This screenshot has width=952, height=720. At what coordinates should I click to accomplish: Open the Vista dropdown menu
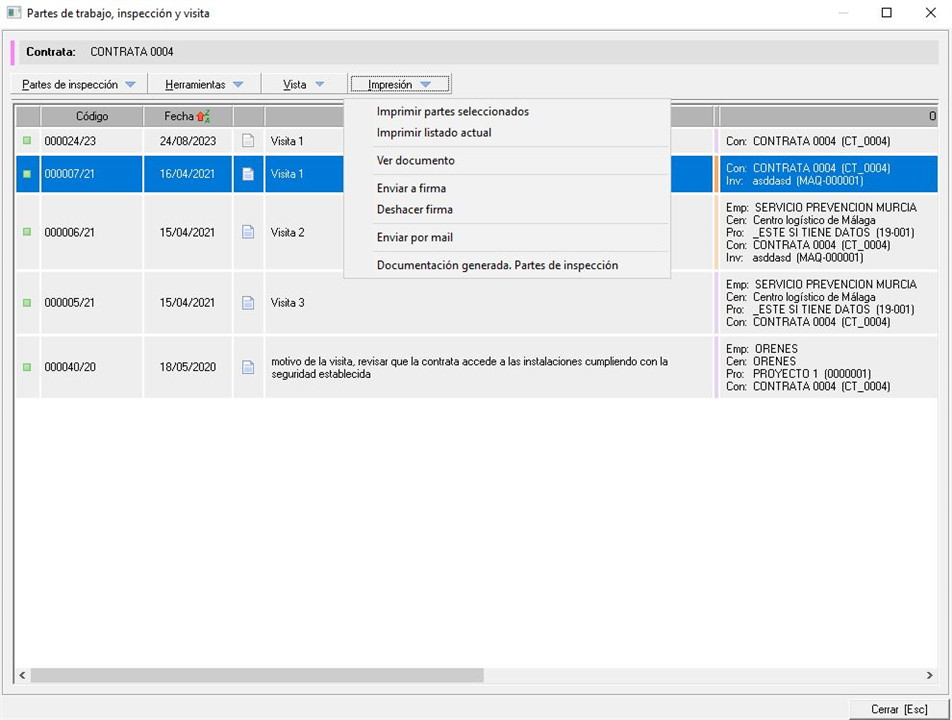click(303, 85)
